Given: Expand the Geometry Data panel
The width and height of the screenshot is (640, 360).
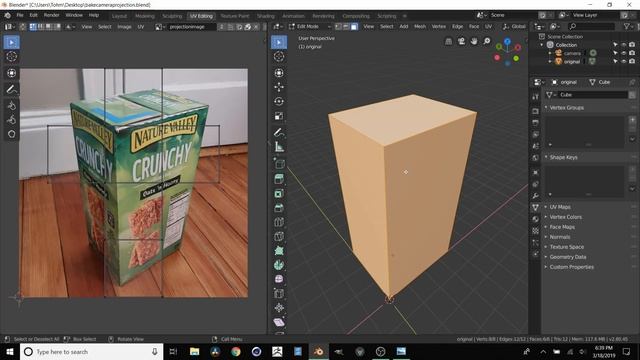Looking at the screenshot, I should [568, 257].
